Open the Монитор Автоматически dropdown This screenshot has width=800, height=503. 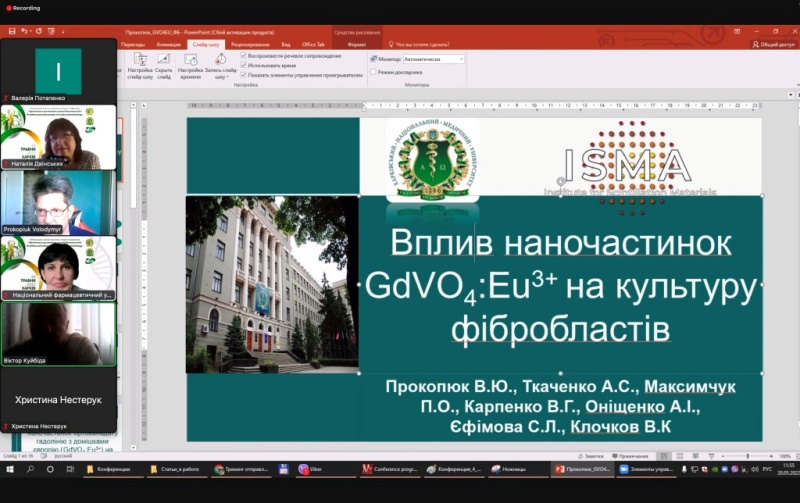coord(434,59)
